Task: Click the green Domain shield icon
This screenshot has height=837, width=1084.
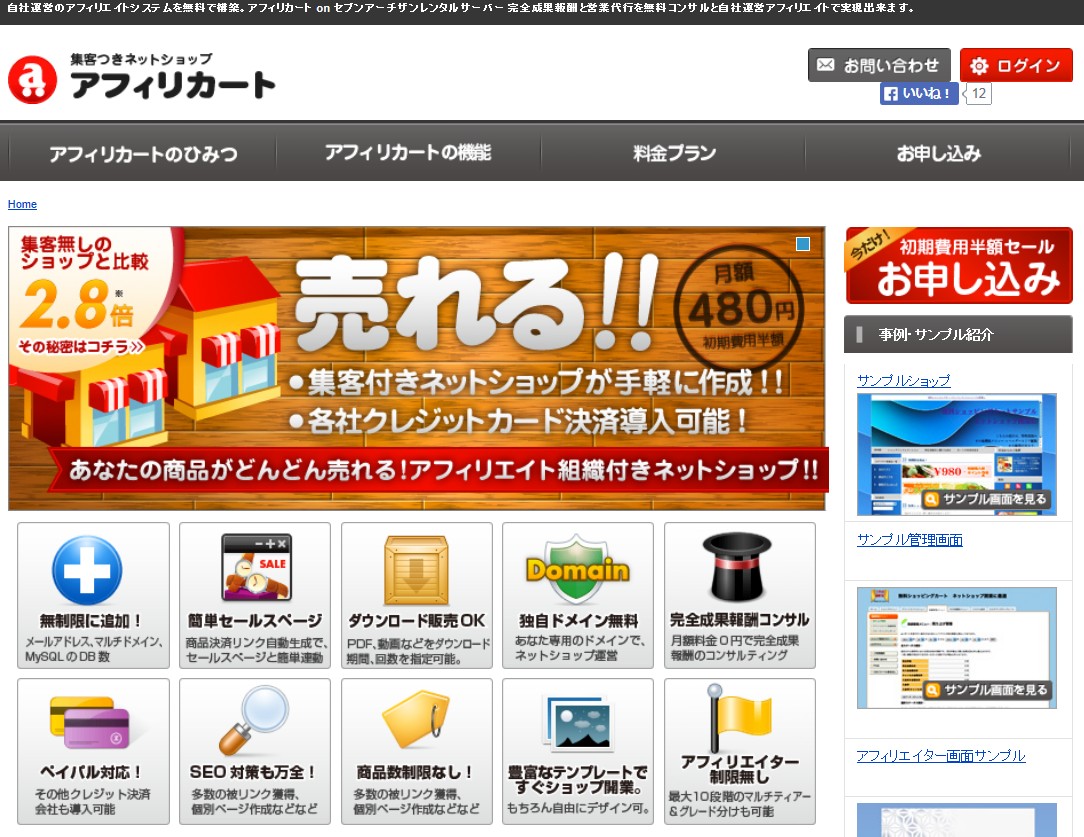Action: coord(577,569)
